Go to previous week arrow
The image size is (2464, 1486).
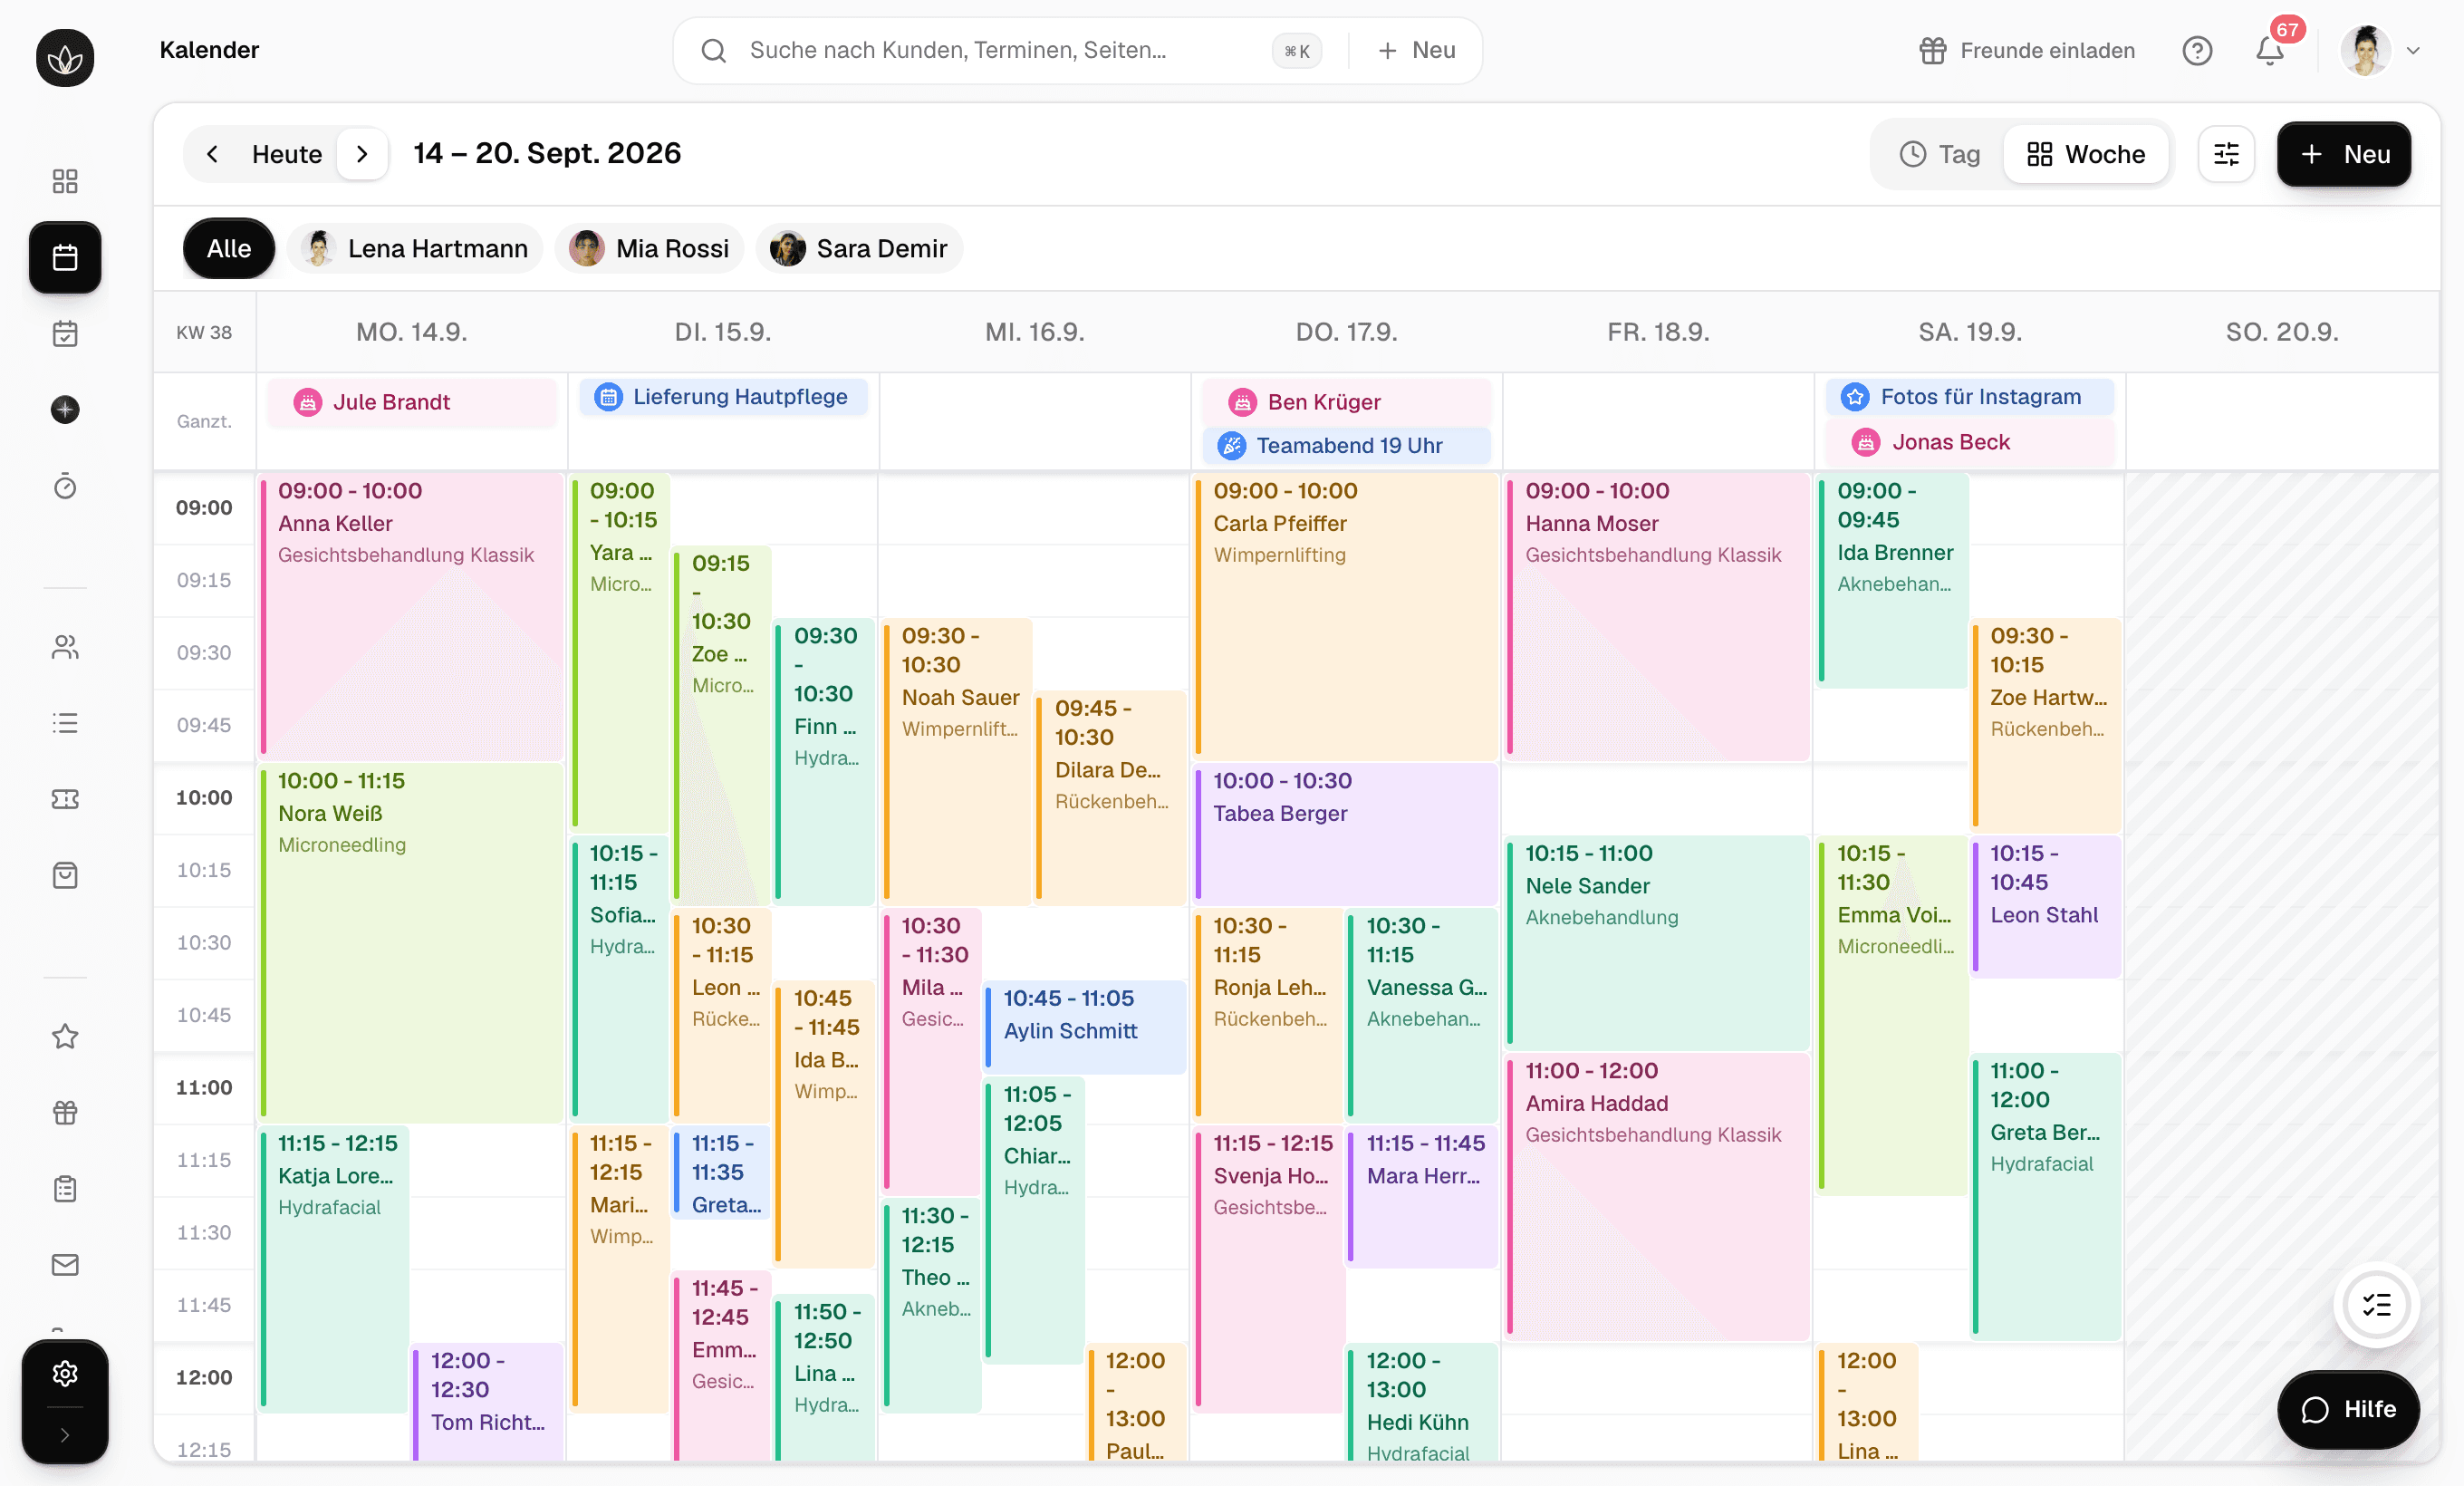click(x=212, y=154)
